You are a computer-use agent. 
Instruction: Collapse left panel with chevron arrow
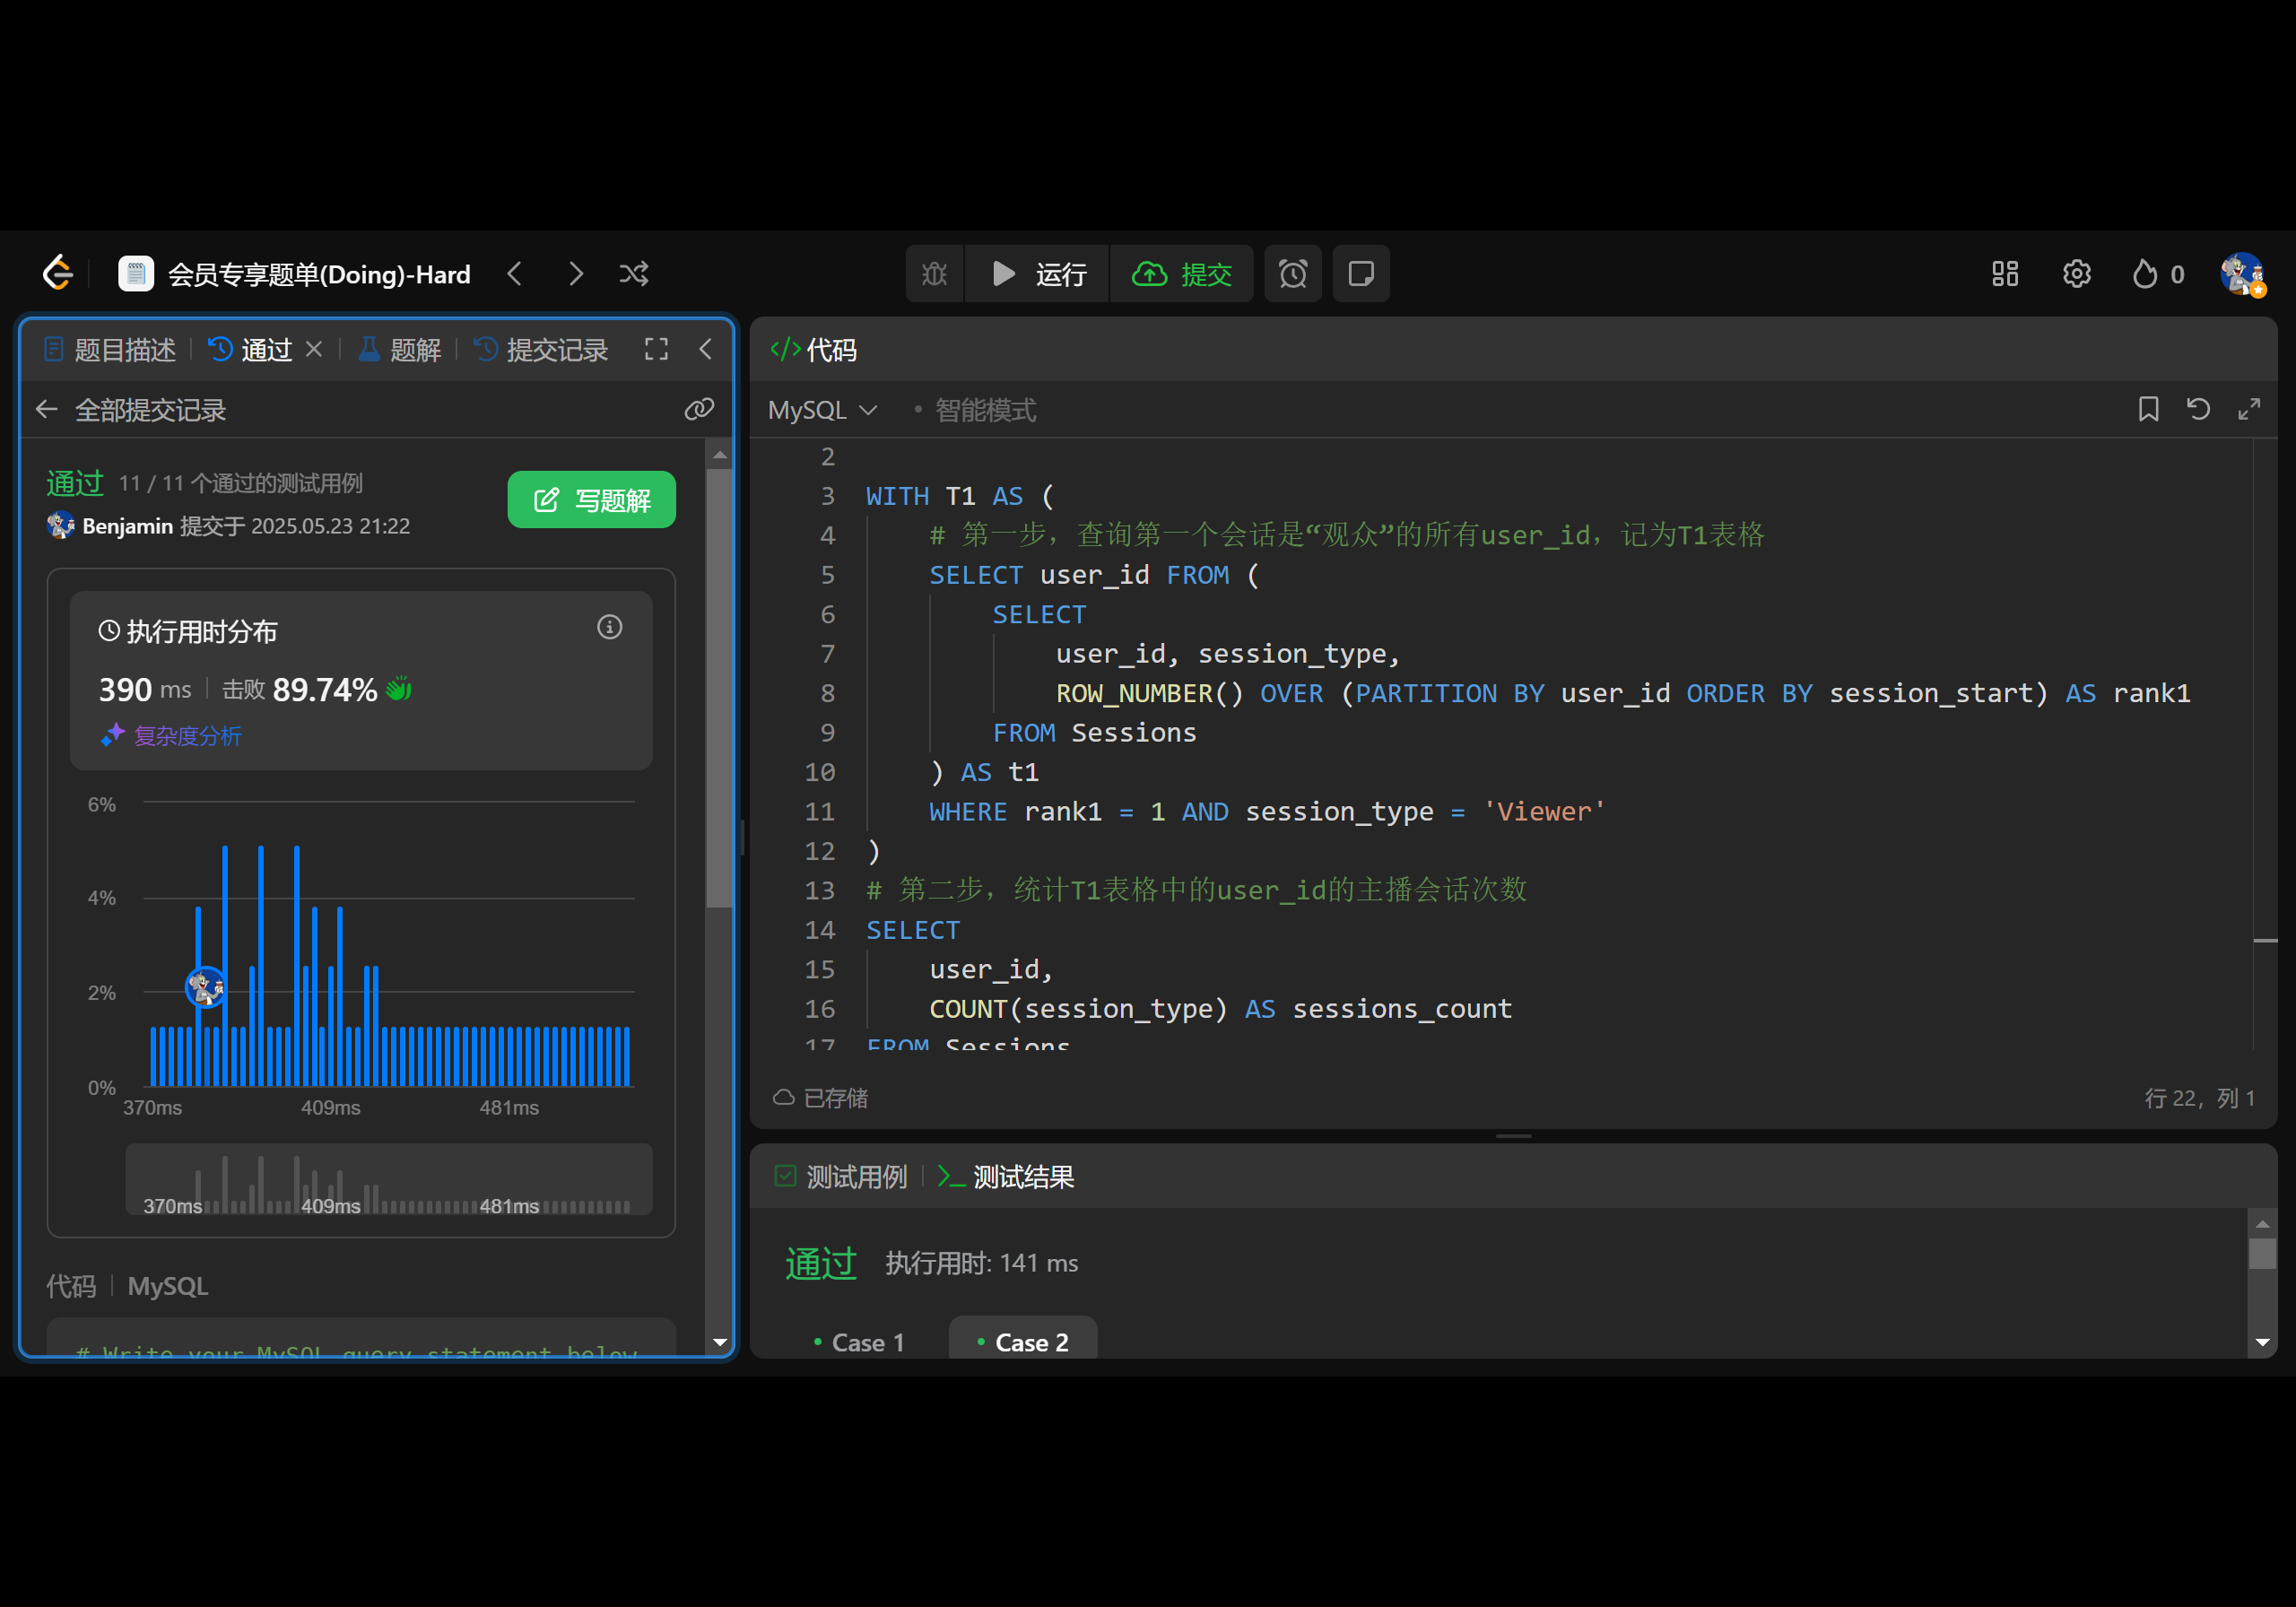click(x=706, y=349)
